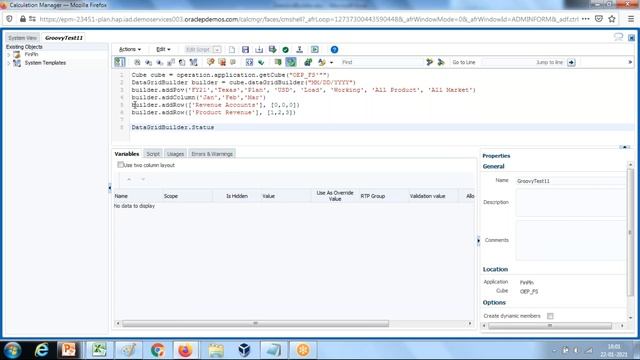The height and width of the screenshot is (360, 640).
Task: Open the small dropdown arrow before the Find field
Action: coord(331,62)
